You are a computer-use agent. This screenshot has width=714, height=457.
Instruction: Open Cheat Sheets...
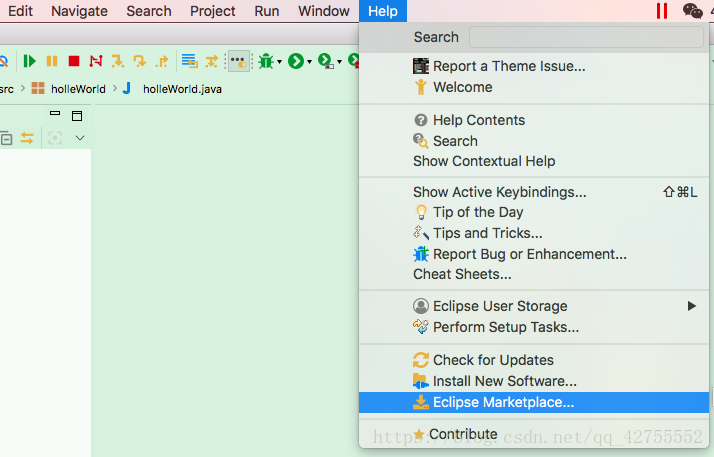534,274
